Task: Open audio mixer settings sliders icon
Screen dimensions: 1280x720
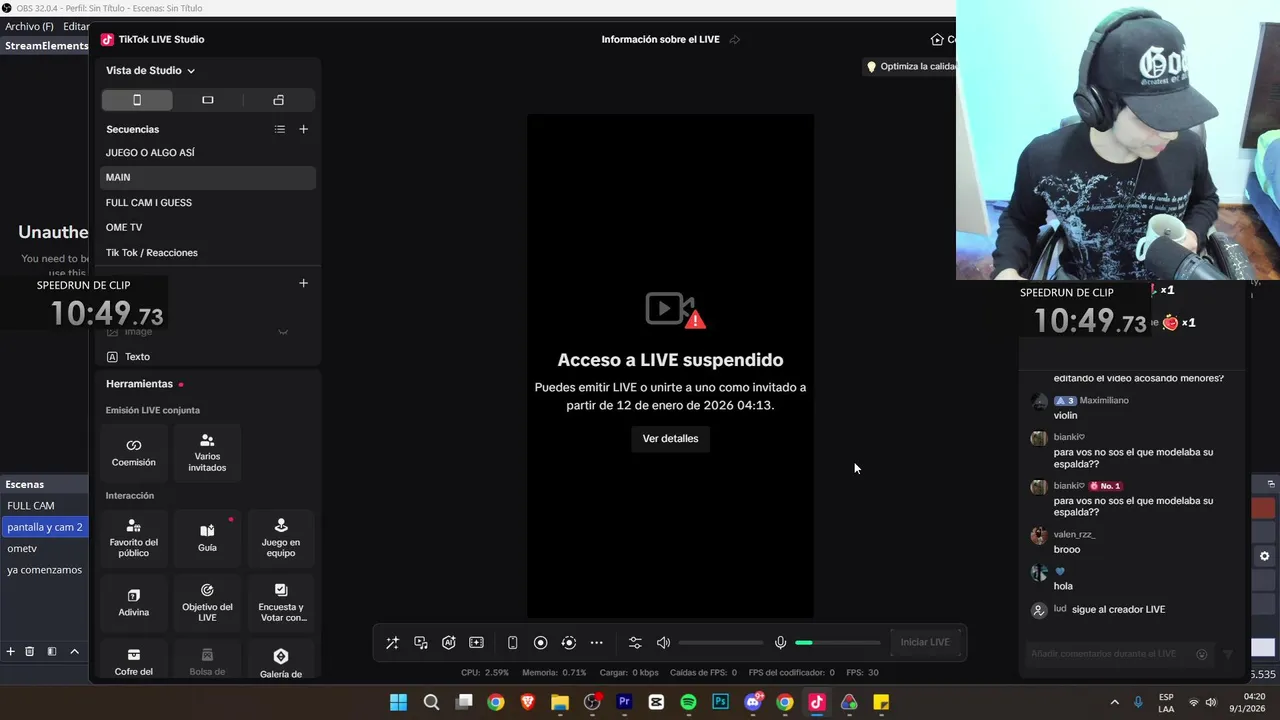Action: [x=635, y=643]
